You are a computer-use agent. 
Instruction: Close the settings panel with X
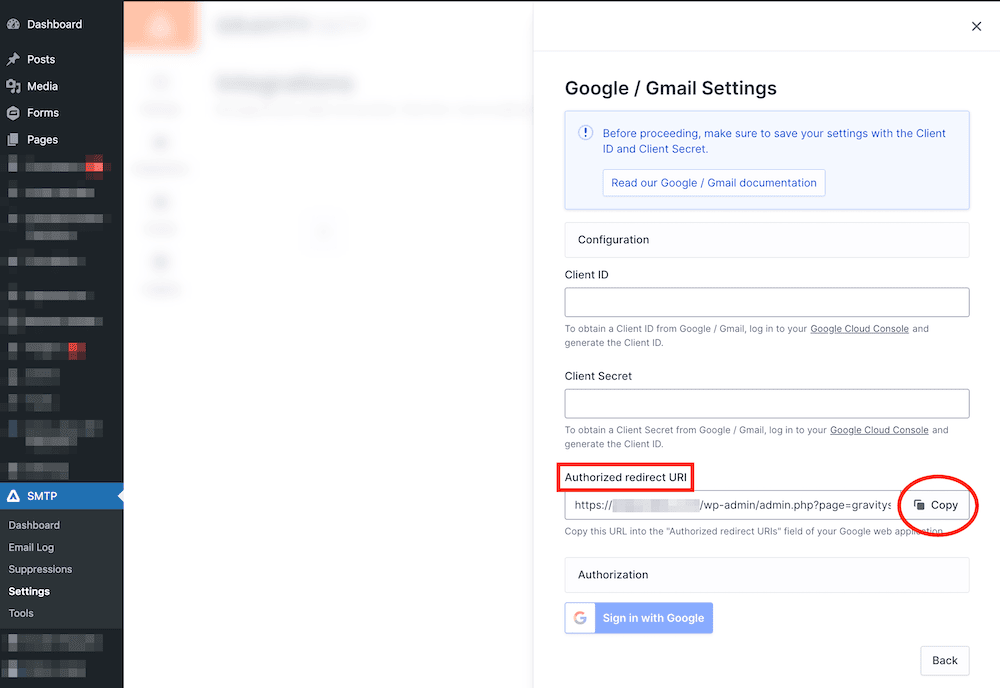[x=976, y=27]
